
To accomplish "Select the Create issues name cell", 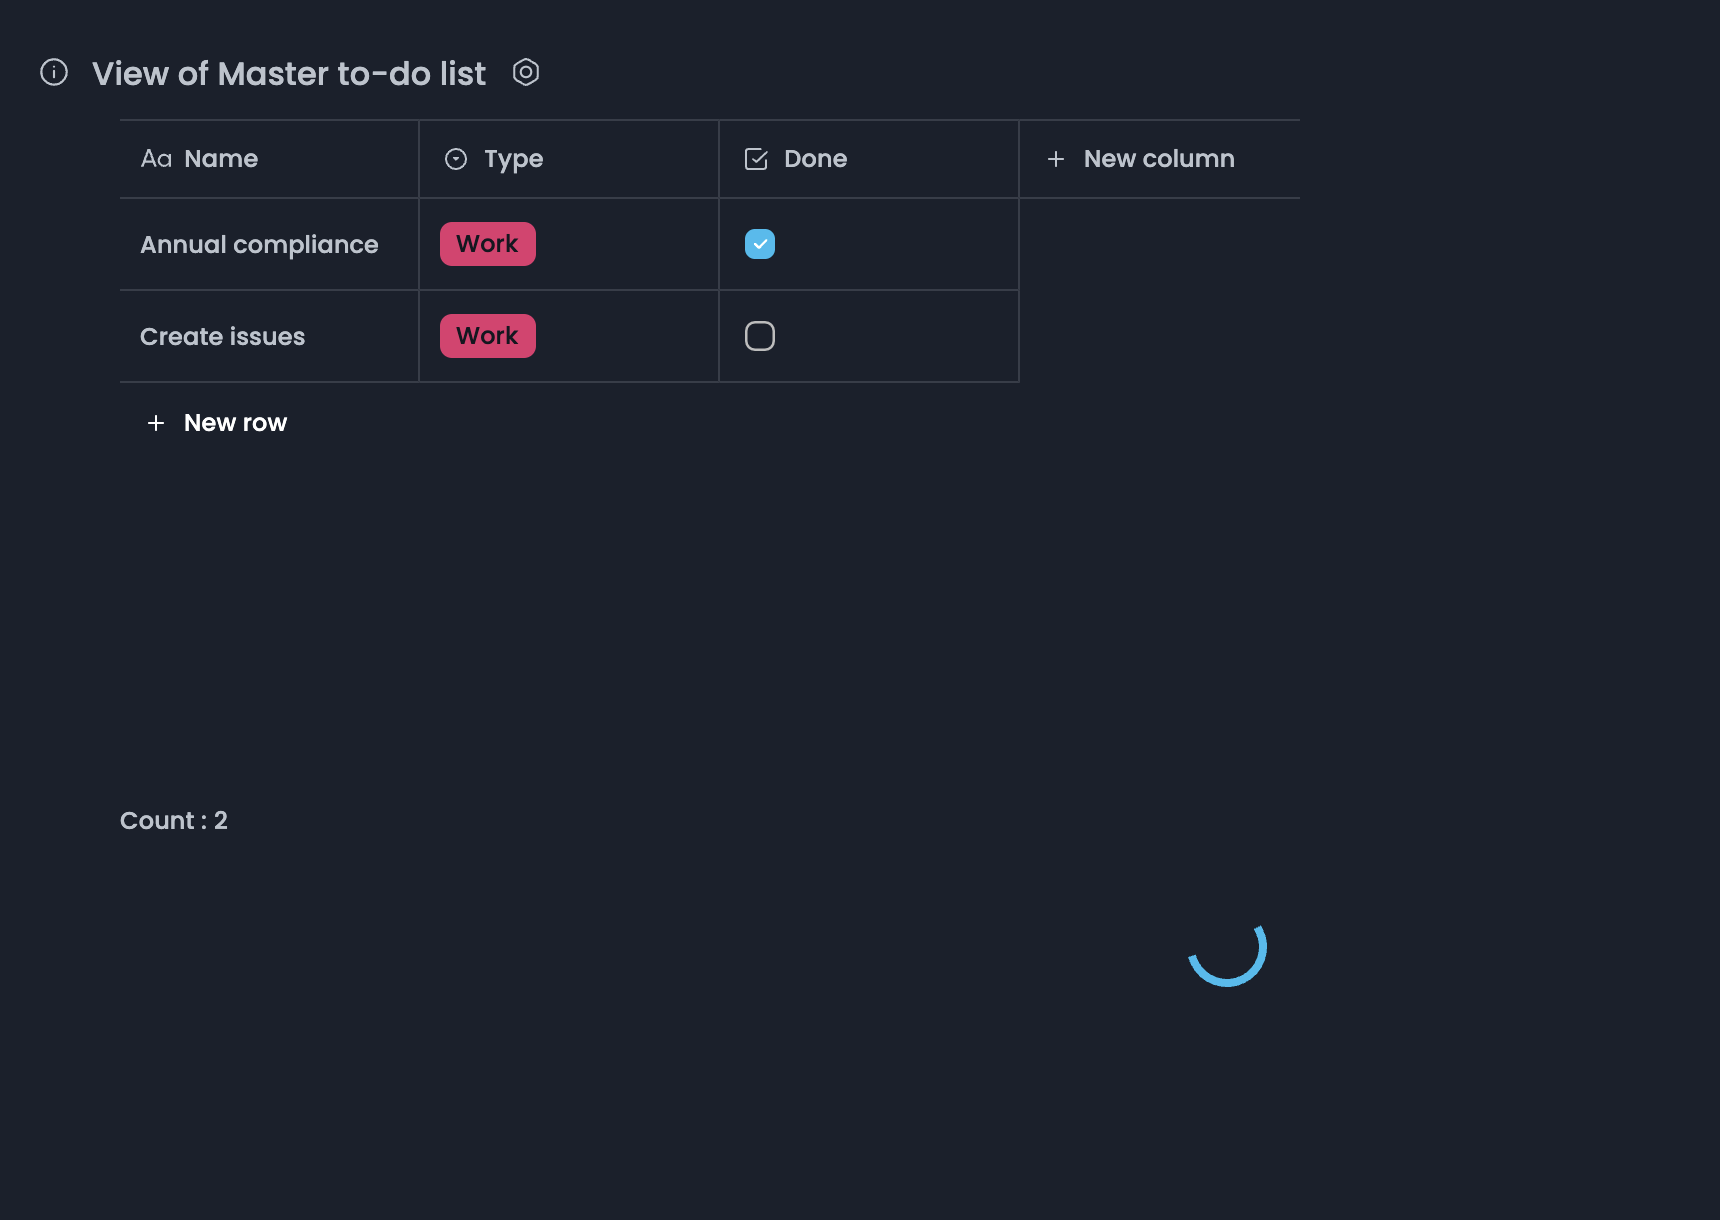I will pyautogui.click(x=269, y=336).
